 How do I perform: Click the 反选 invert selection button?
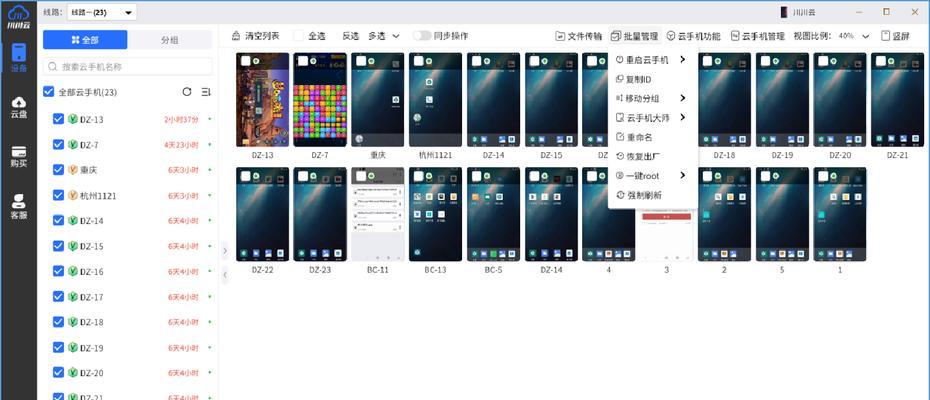pos(351,36)
